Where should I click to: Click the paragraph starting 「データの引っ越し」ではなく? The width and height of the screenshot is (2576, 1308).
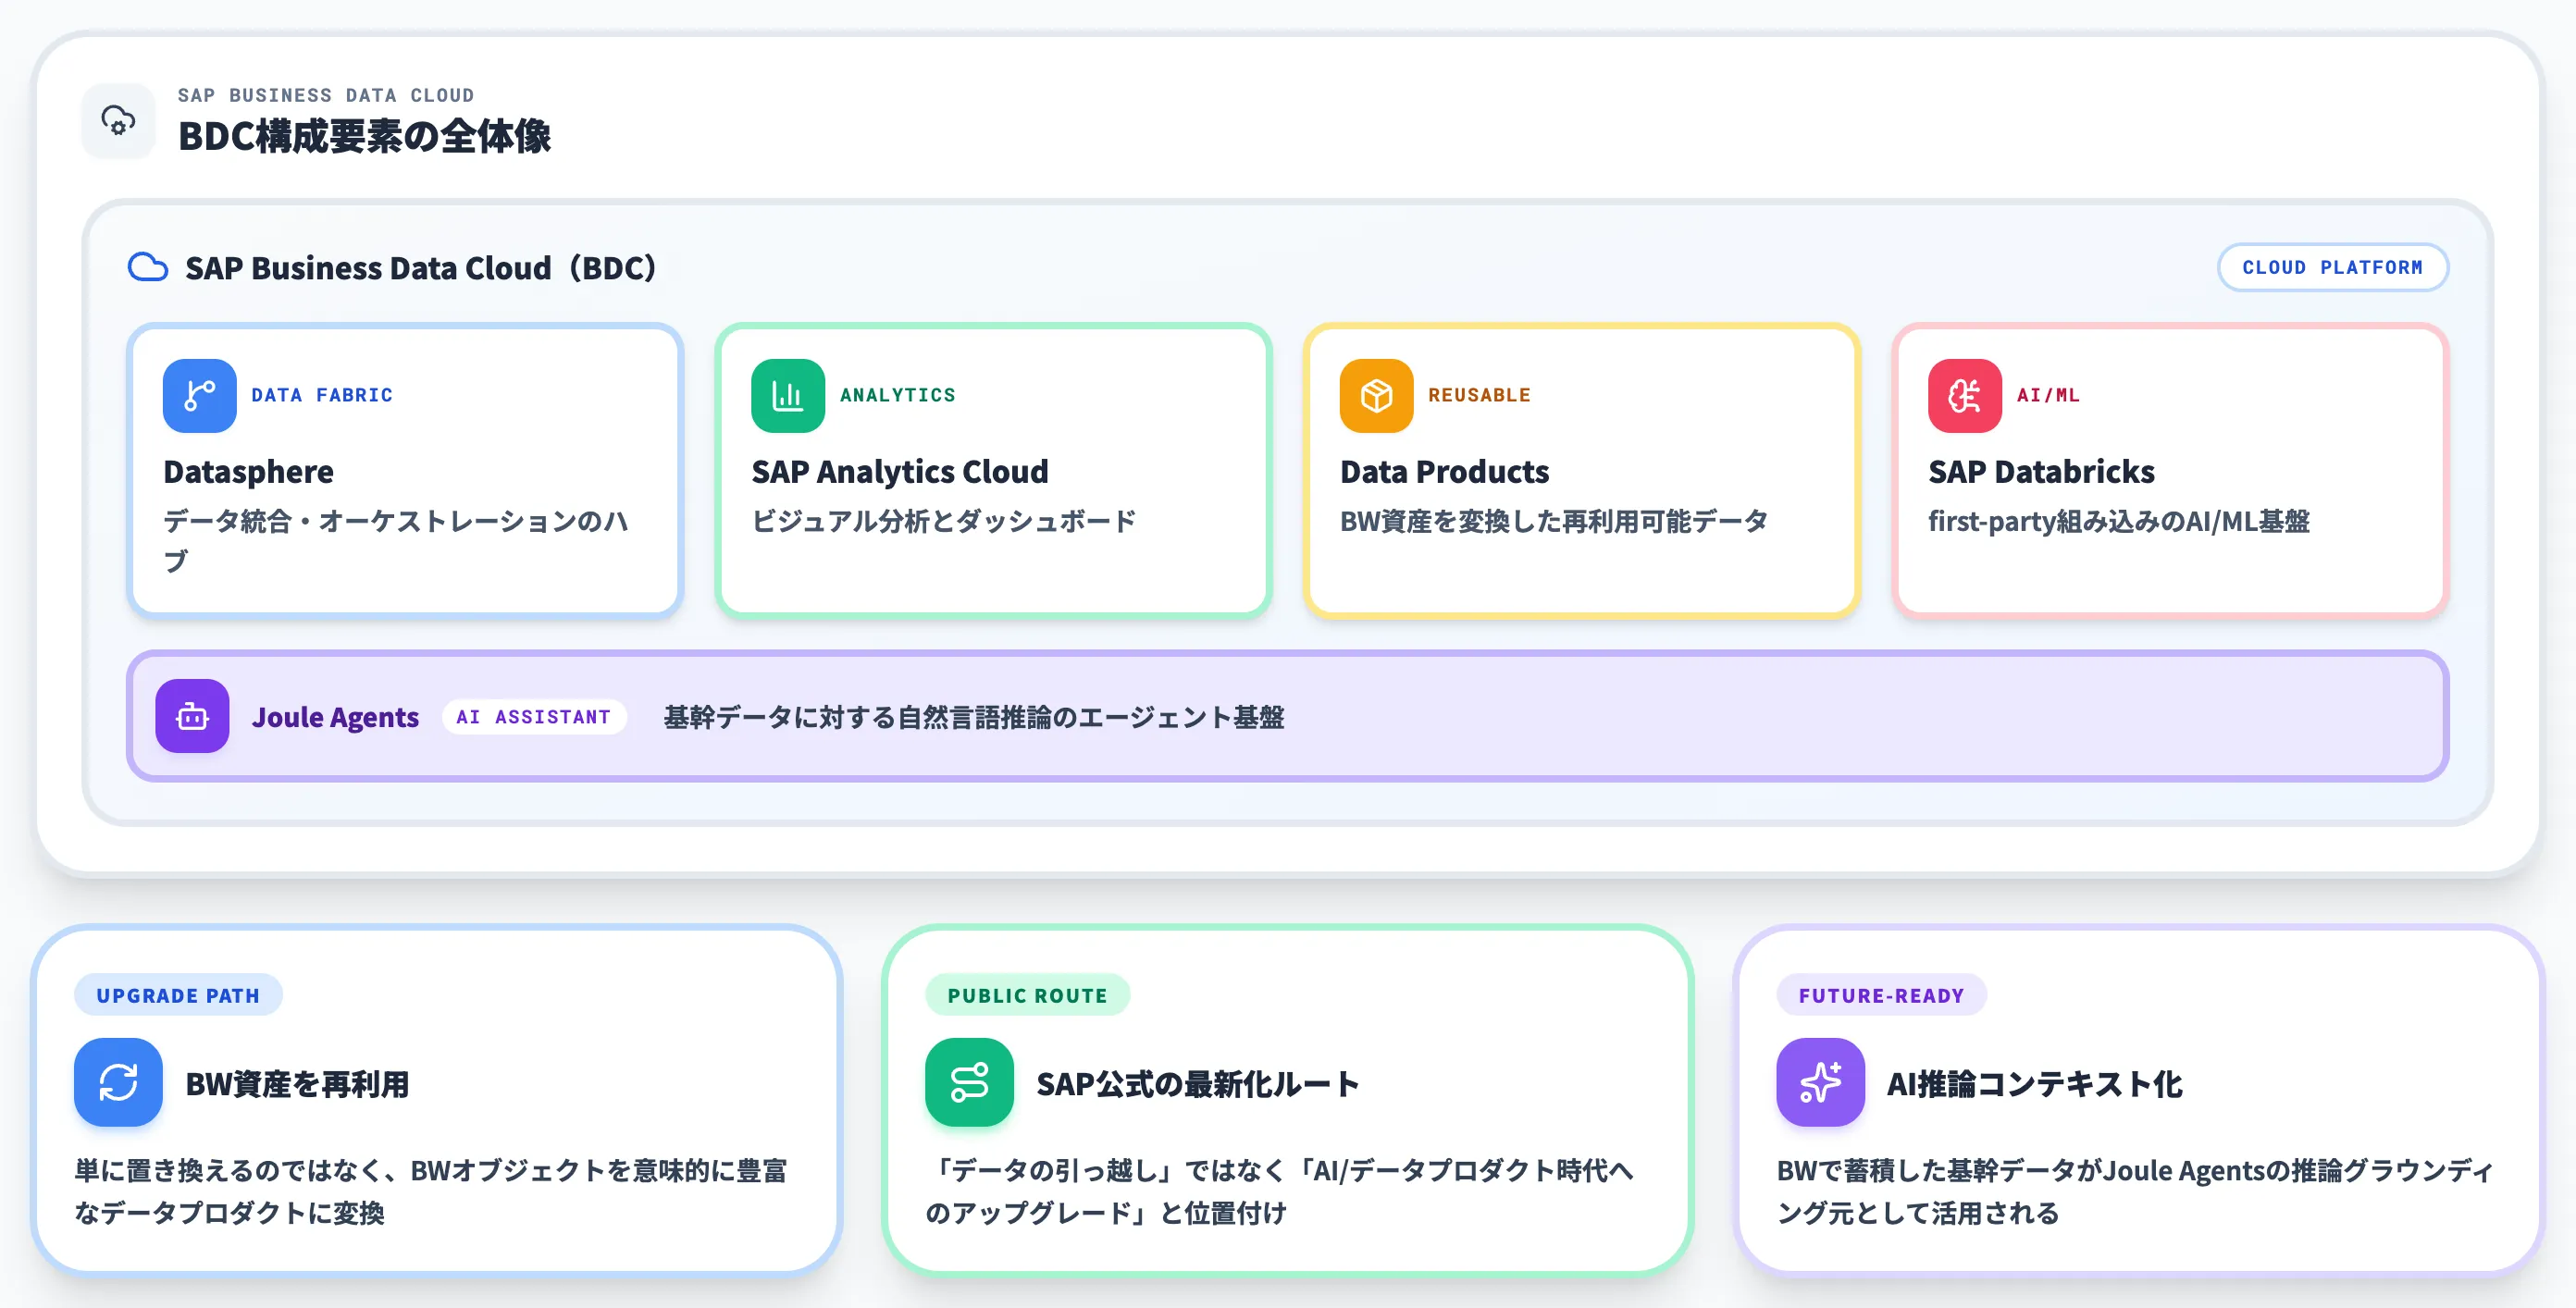(1279, 1191)
